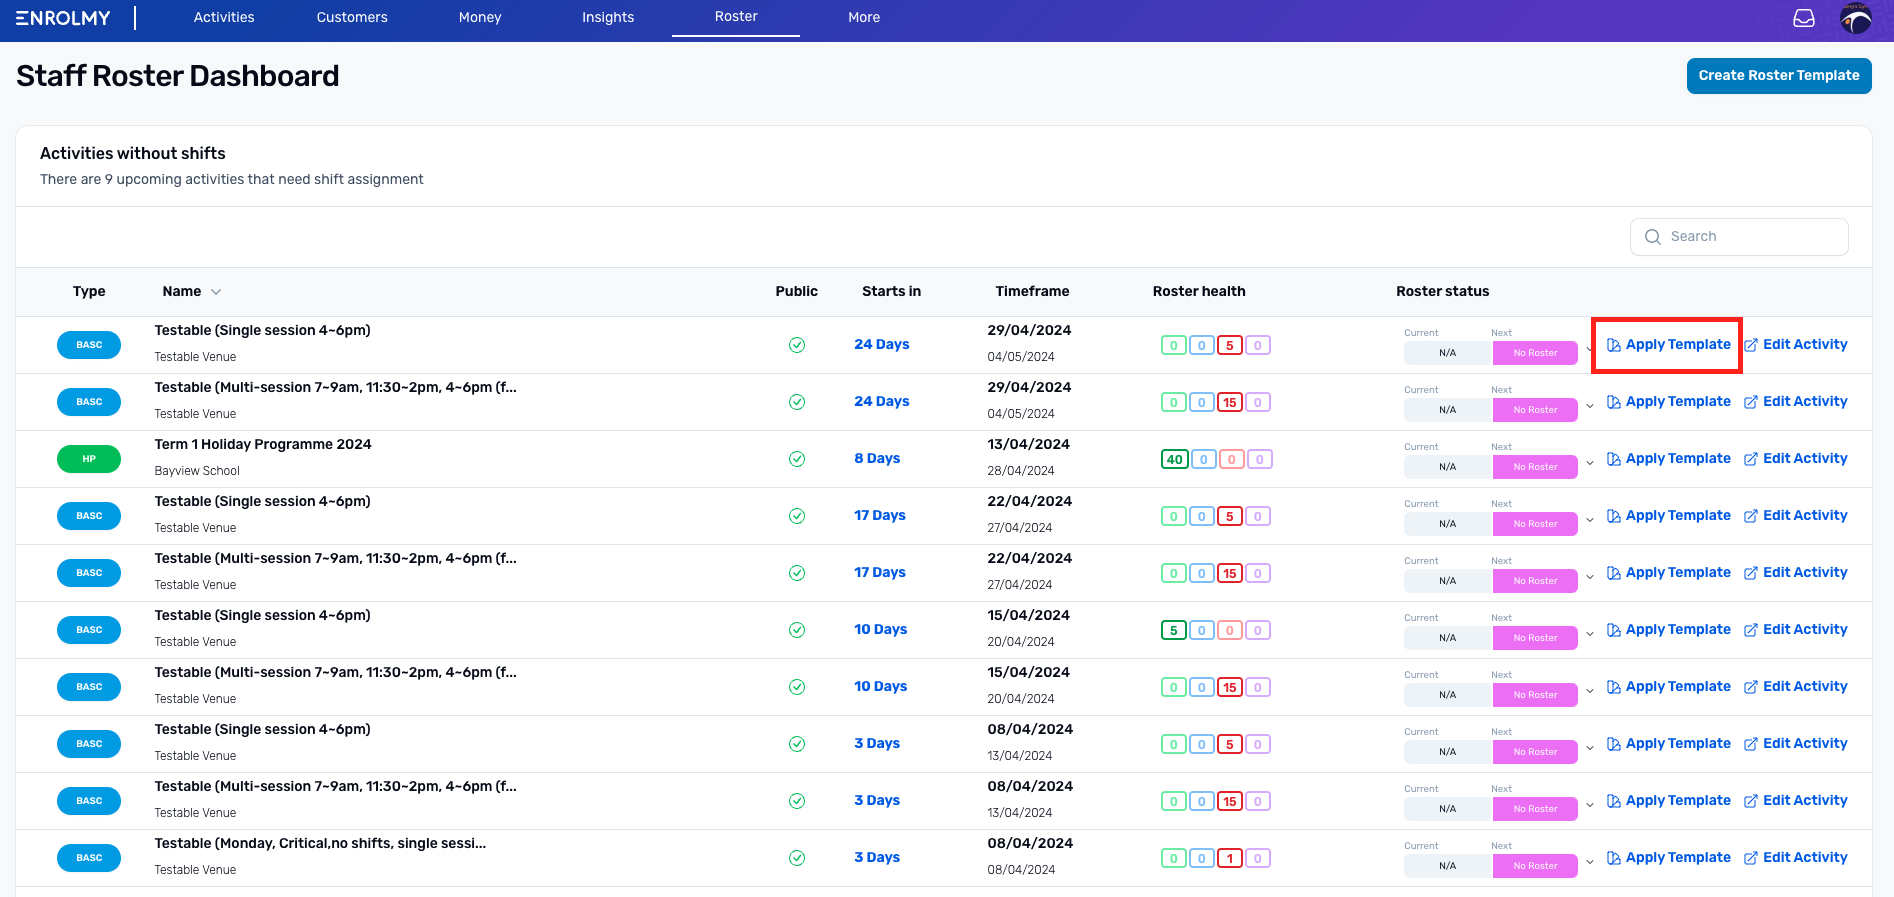Edit Activity for Multi-session 08/04/2024
This screenshot has width=1894, height=897.
pos(1796,801)
